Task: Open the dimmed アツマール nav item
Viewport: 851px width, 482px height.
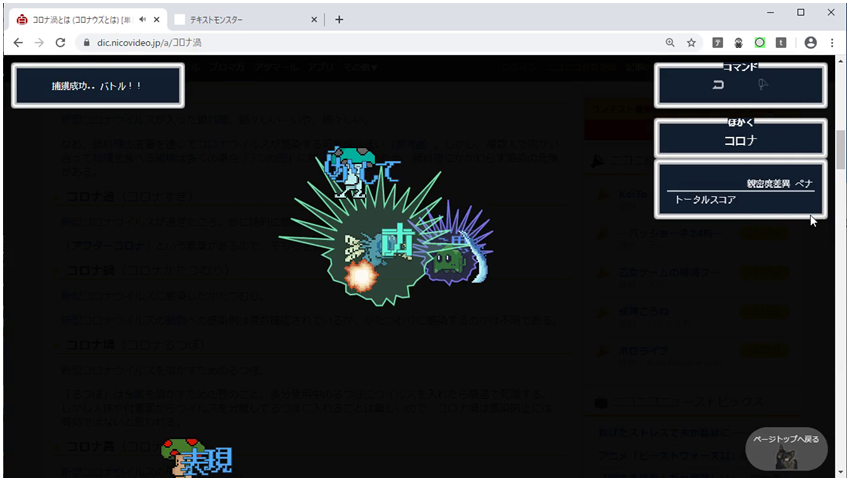Action: coord(277,67)
